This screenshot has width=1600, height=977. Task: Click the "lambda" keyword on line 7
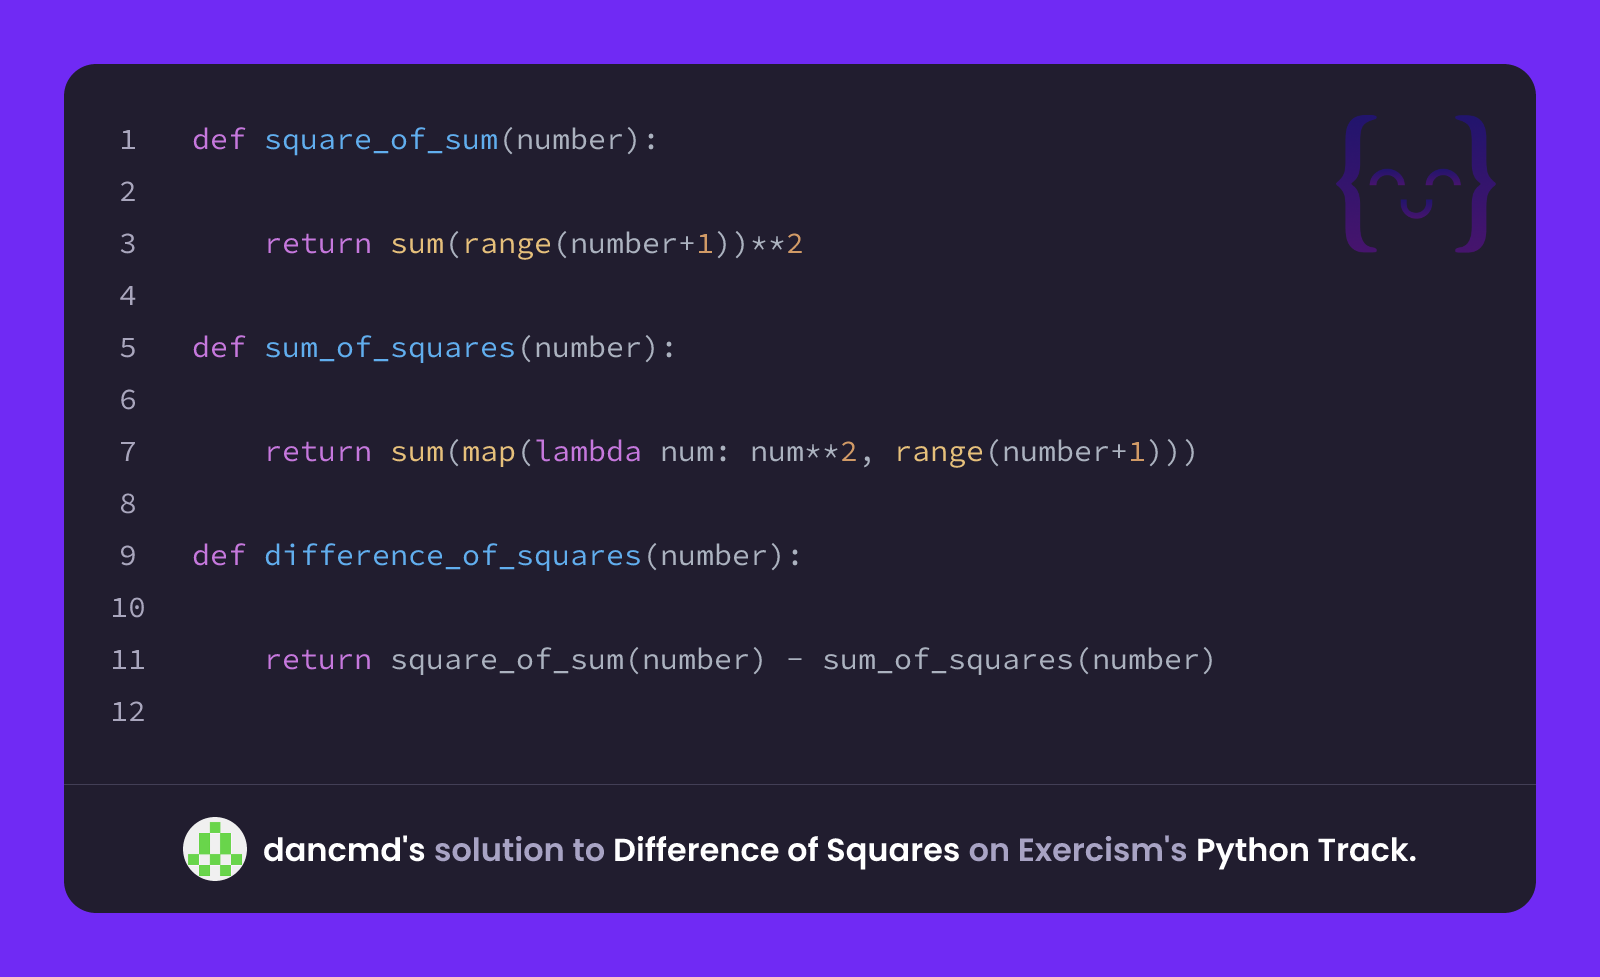coord(588,452)
